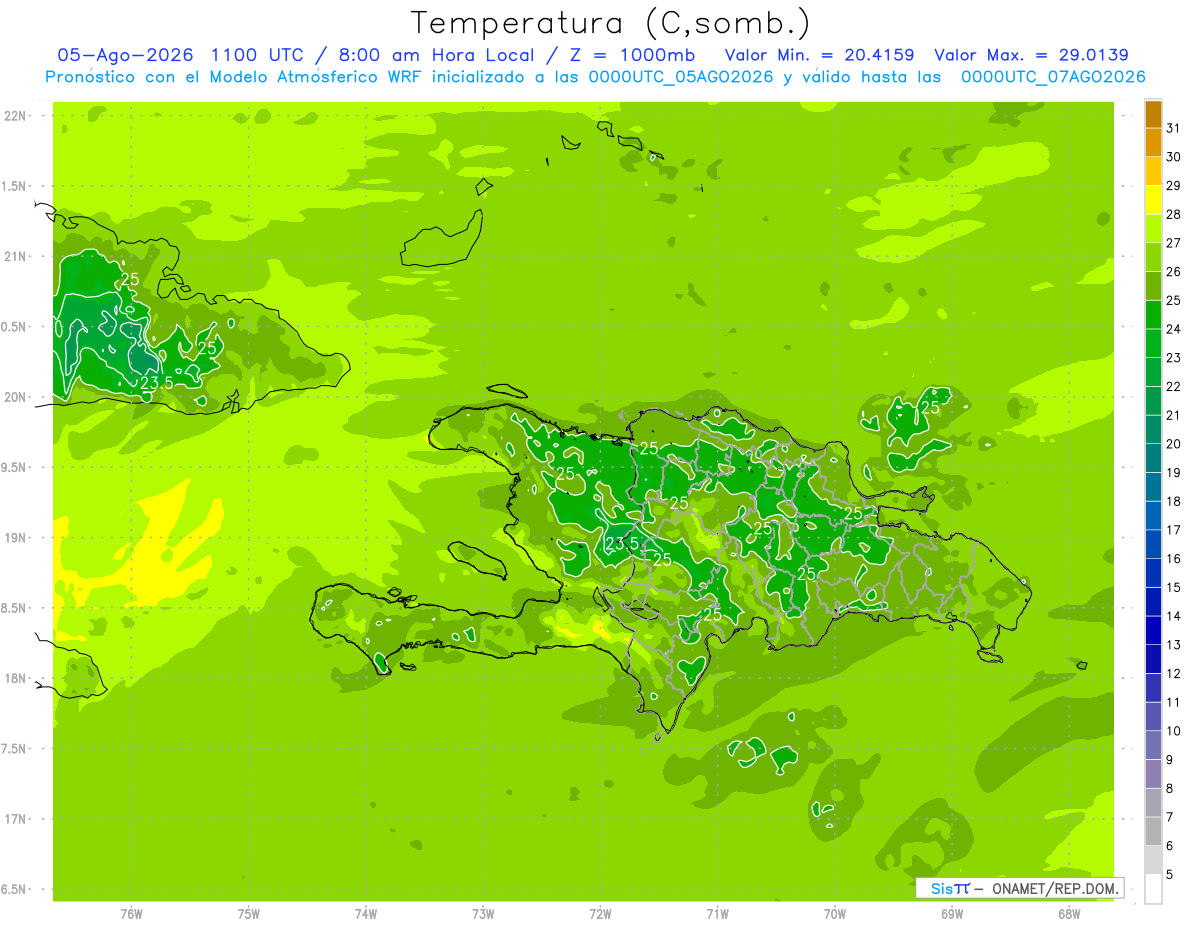This screenshot has height=927, width=1200.
Task: Click the '0000UTC_07AGO2026' valid-until time
Action: [x=1053, y=77]
